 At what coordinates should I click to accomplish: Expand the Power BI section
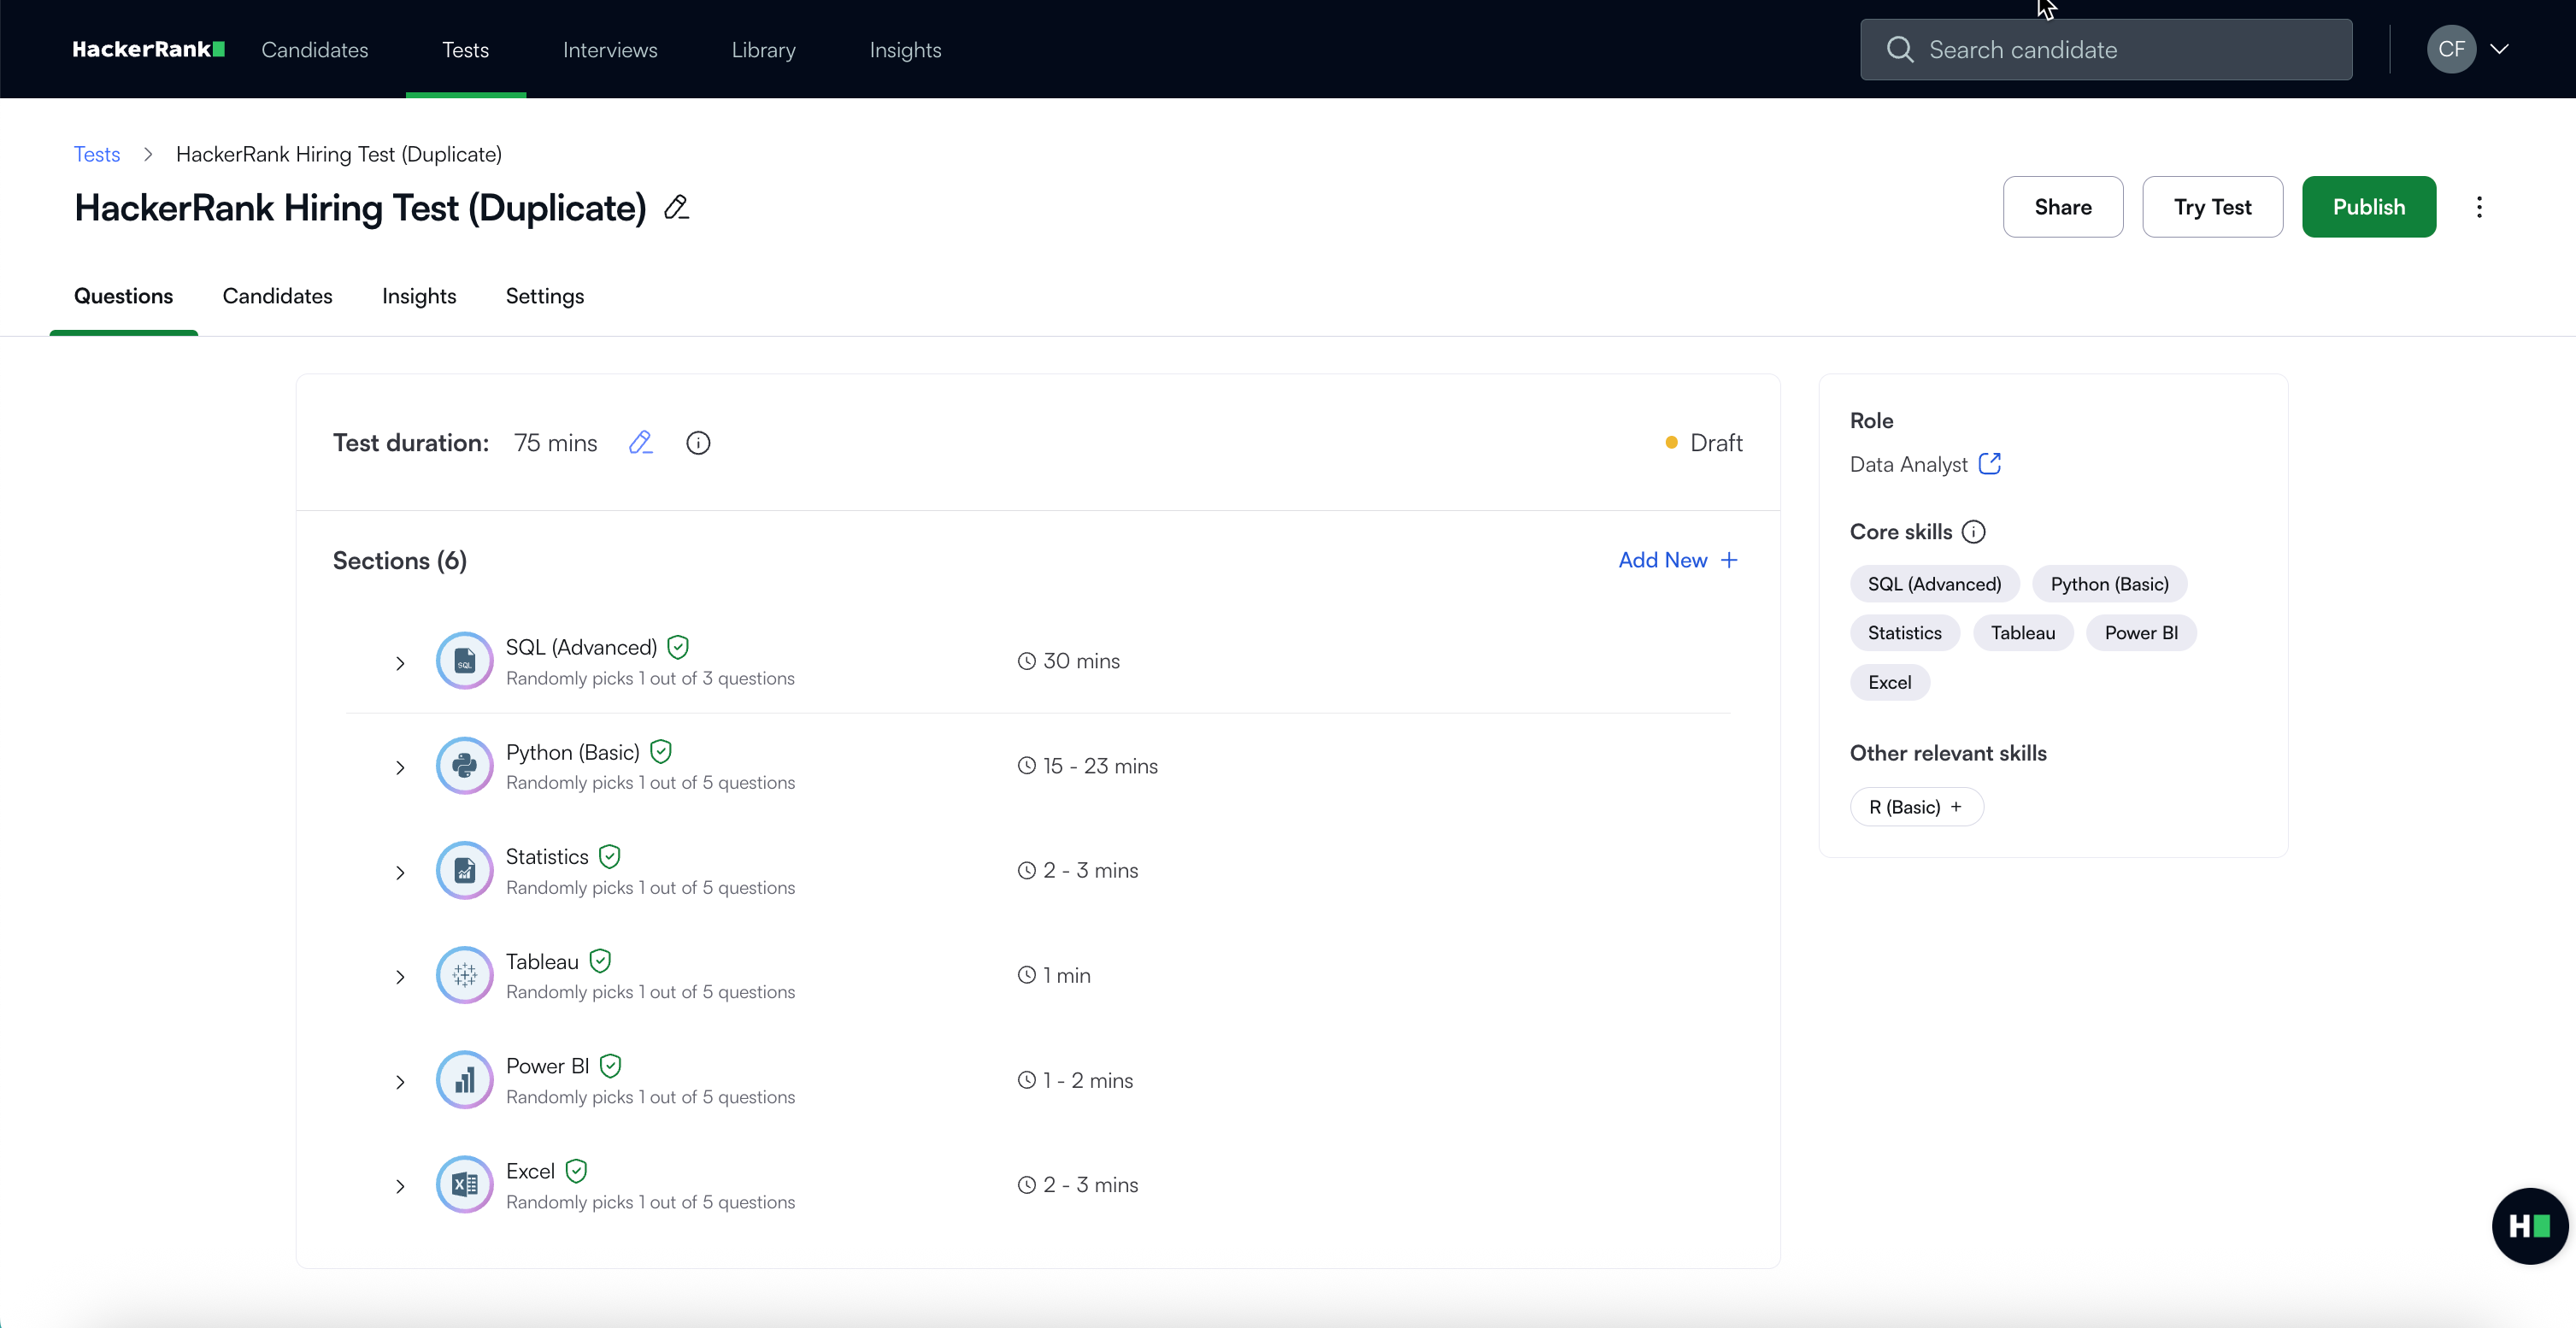click(400, 1082)
